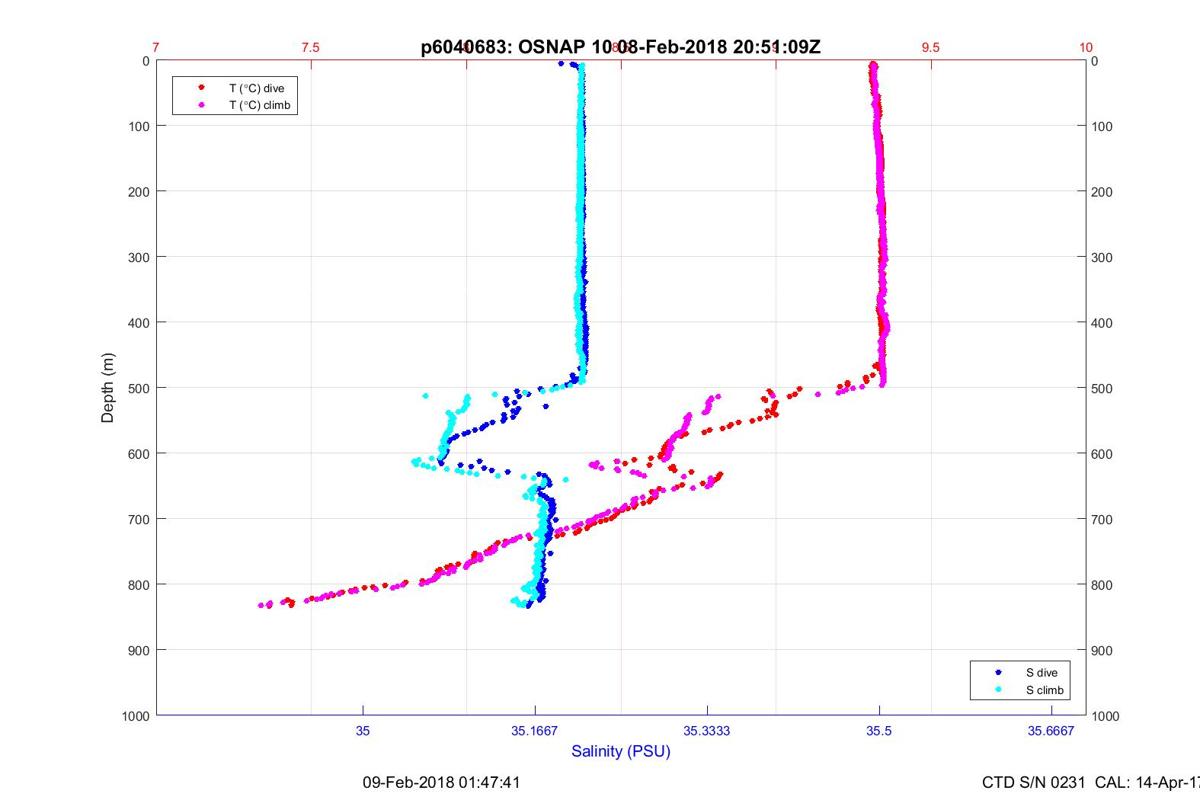Click the 'Depth (m)' axis label
Viewport: 1200px width, 804px height.
click(107, 387)
